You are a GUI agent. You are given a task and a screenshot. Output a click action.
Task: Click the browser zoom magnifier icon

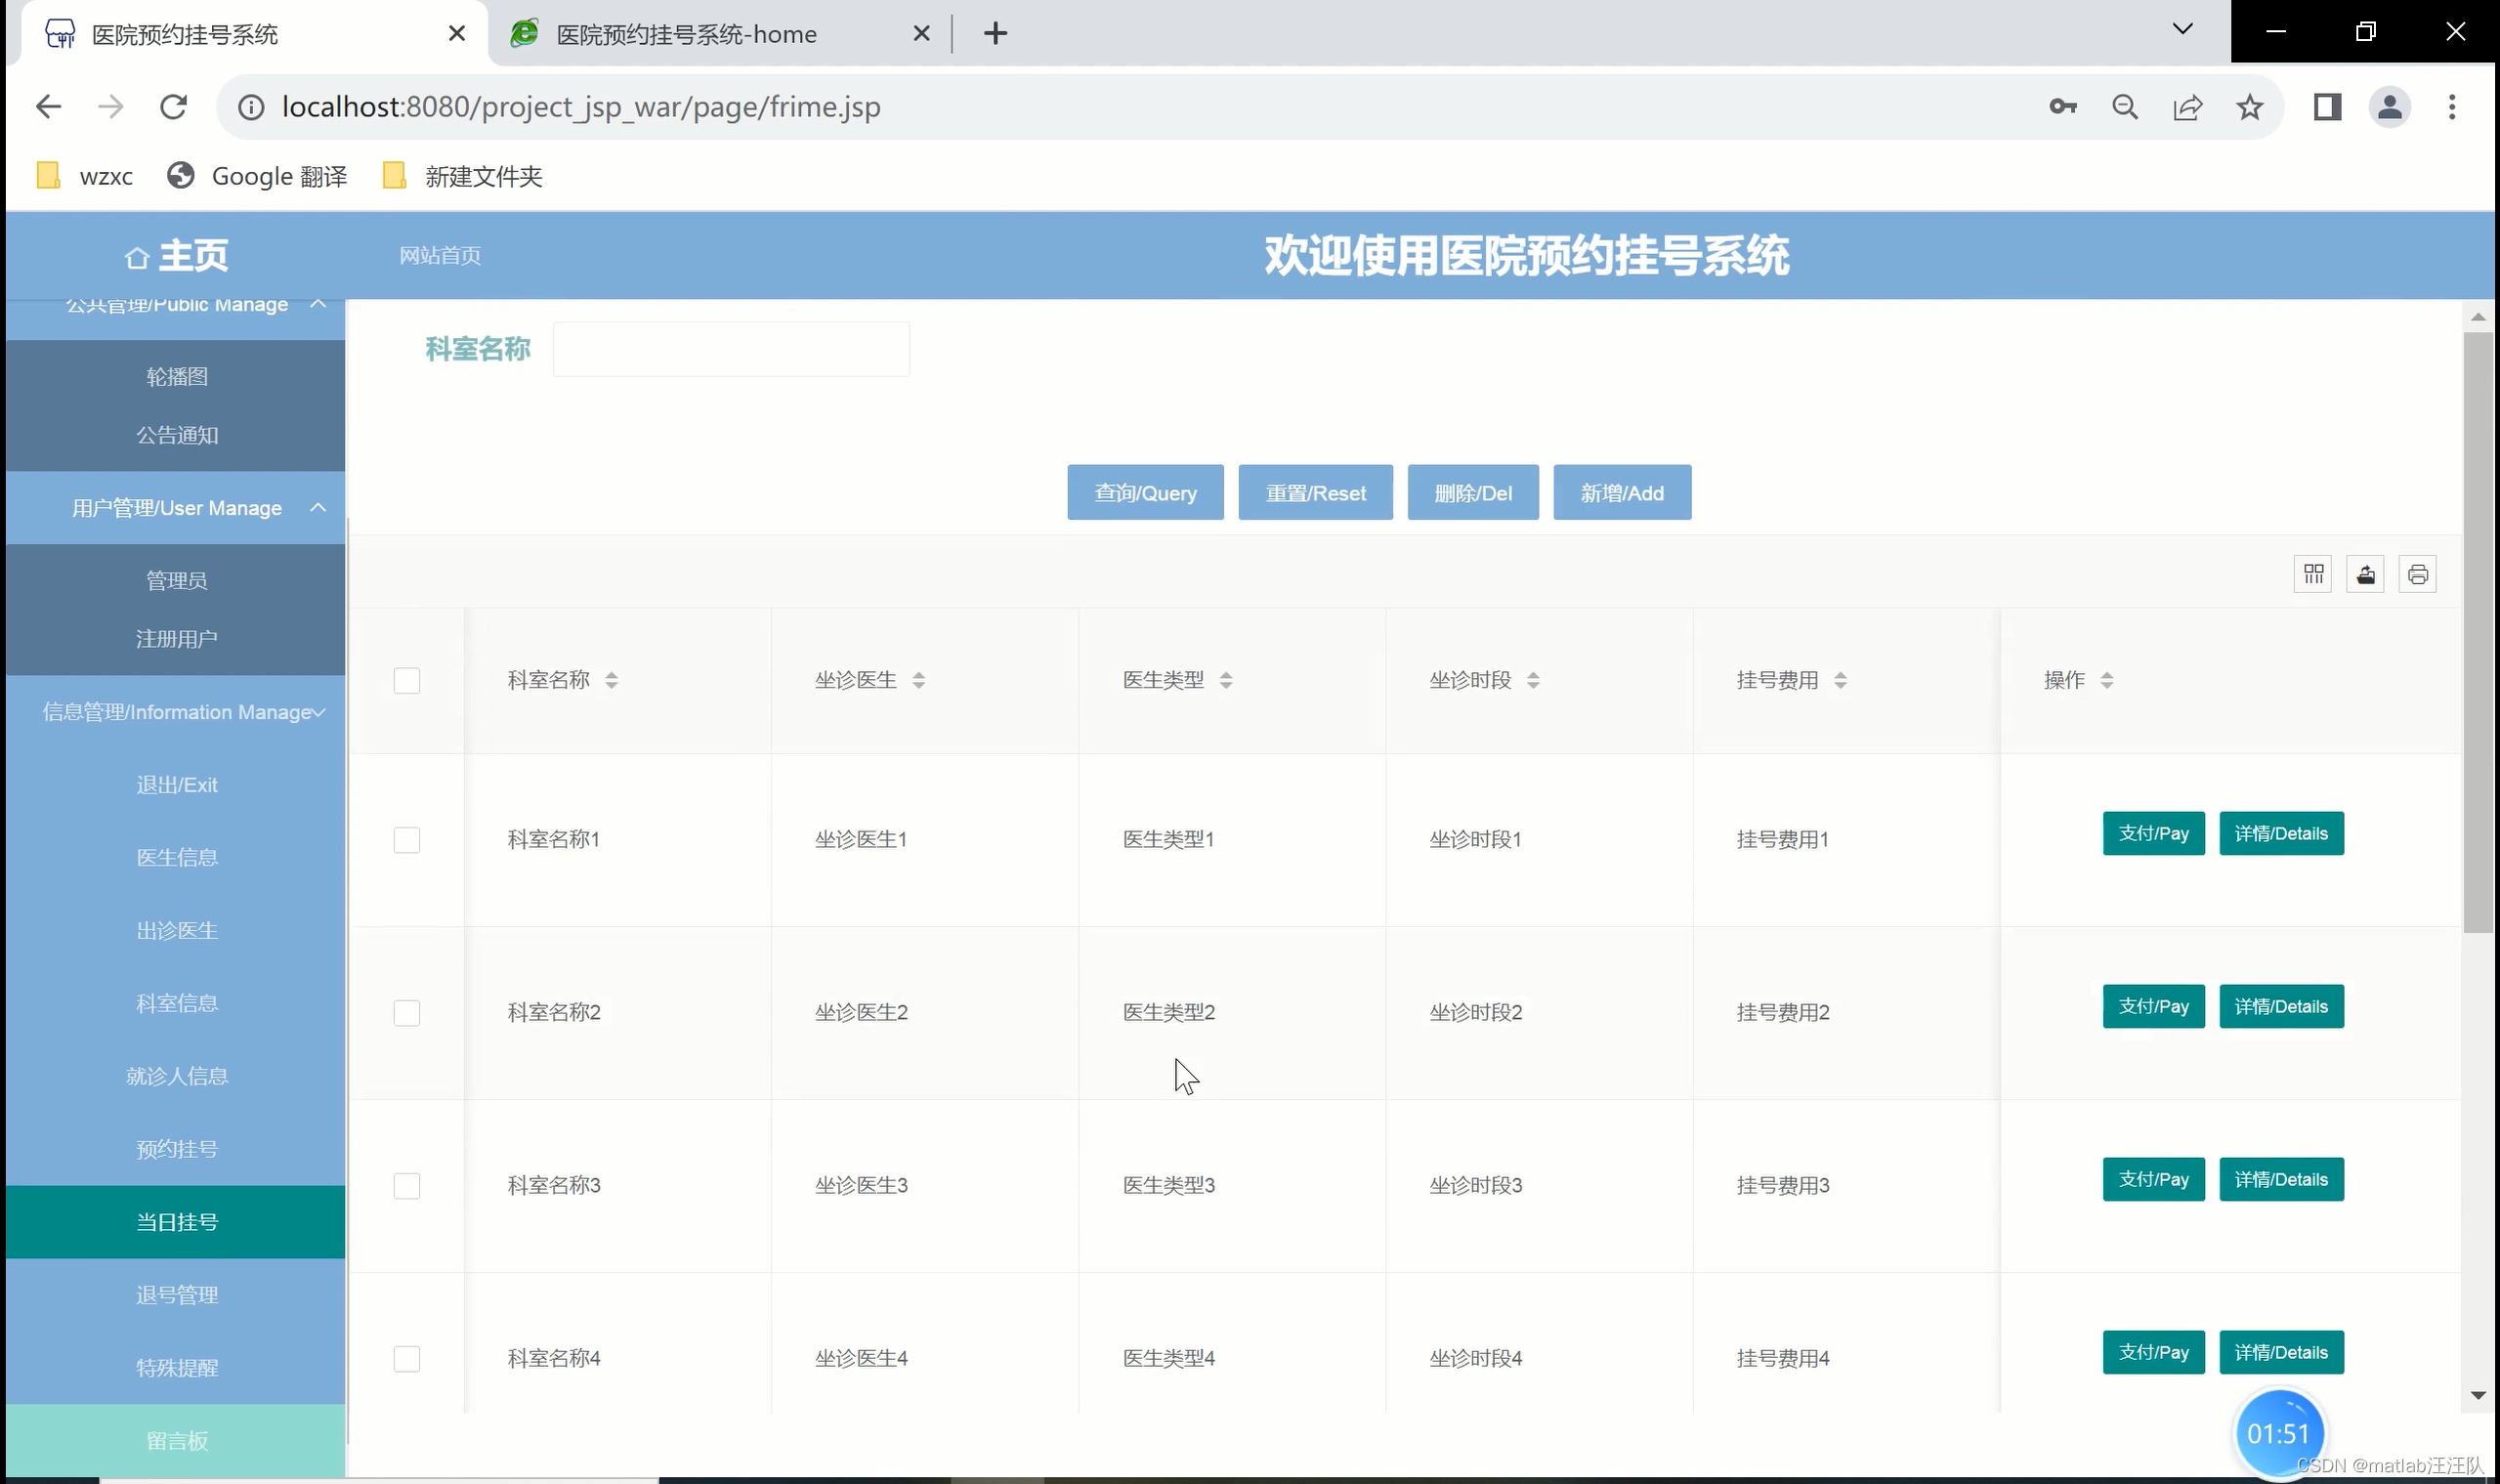coord(2125,107)
